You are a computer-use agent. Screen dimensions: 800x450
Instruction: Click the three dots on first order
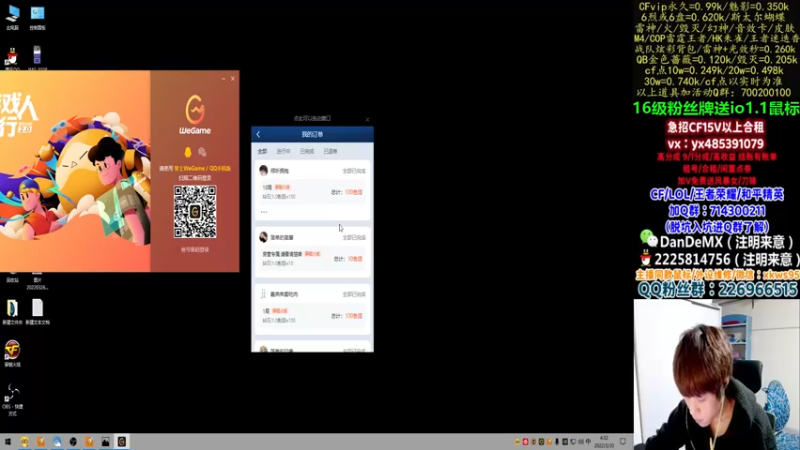coord(264,212)
